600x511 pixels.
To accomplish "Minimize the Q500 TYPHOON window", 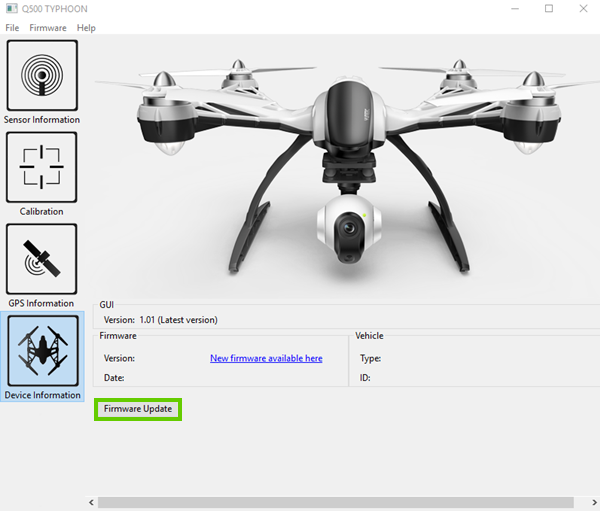I will (x=515, y=8).
